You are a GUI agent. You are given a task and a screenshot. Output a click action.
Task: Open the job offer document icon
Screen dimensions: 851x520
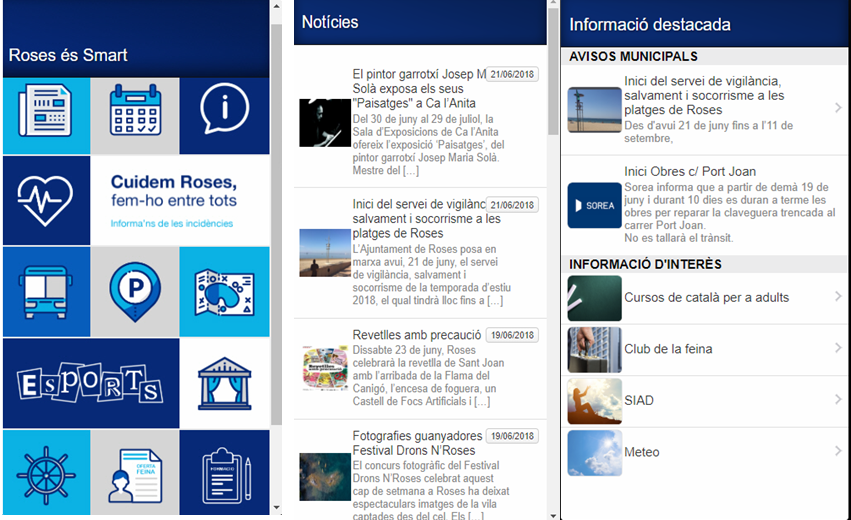(135, 471)
